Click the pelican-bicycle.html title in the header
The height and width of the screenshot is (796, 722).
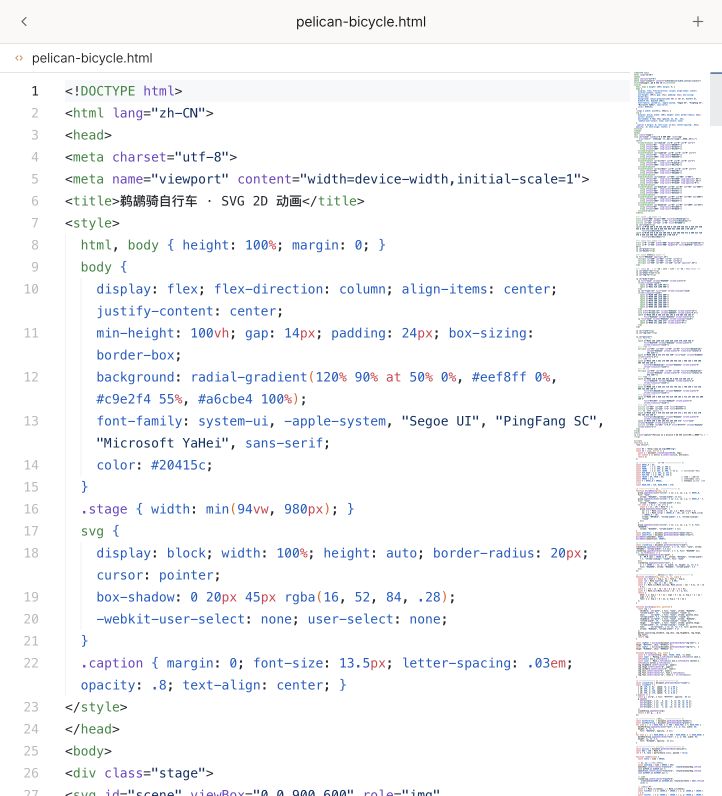(x=360, y=22)
